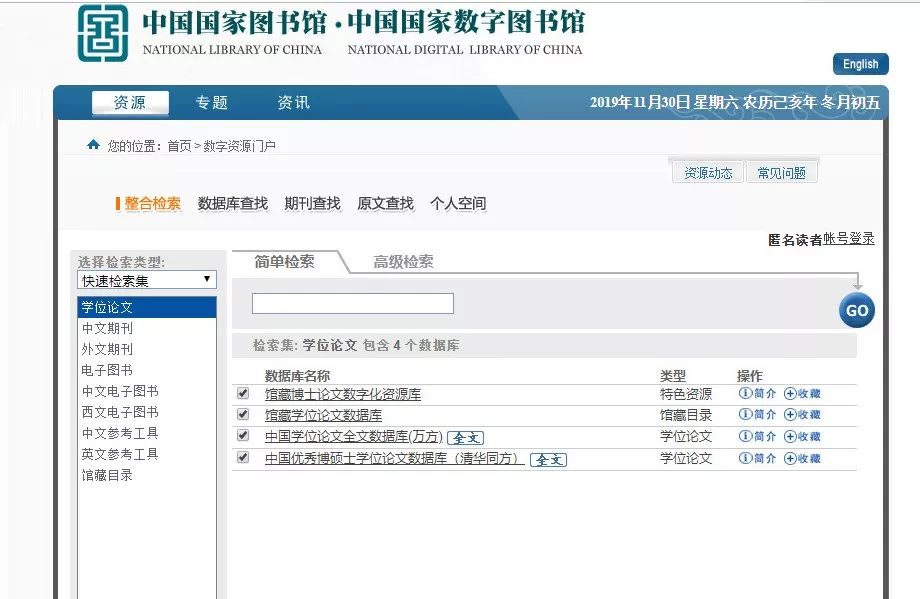
Task: Open 简介 info for 中国学位论文全文数据库(万方)
Action: [757, 436]
